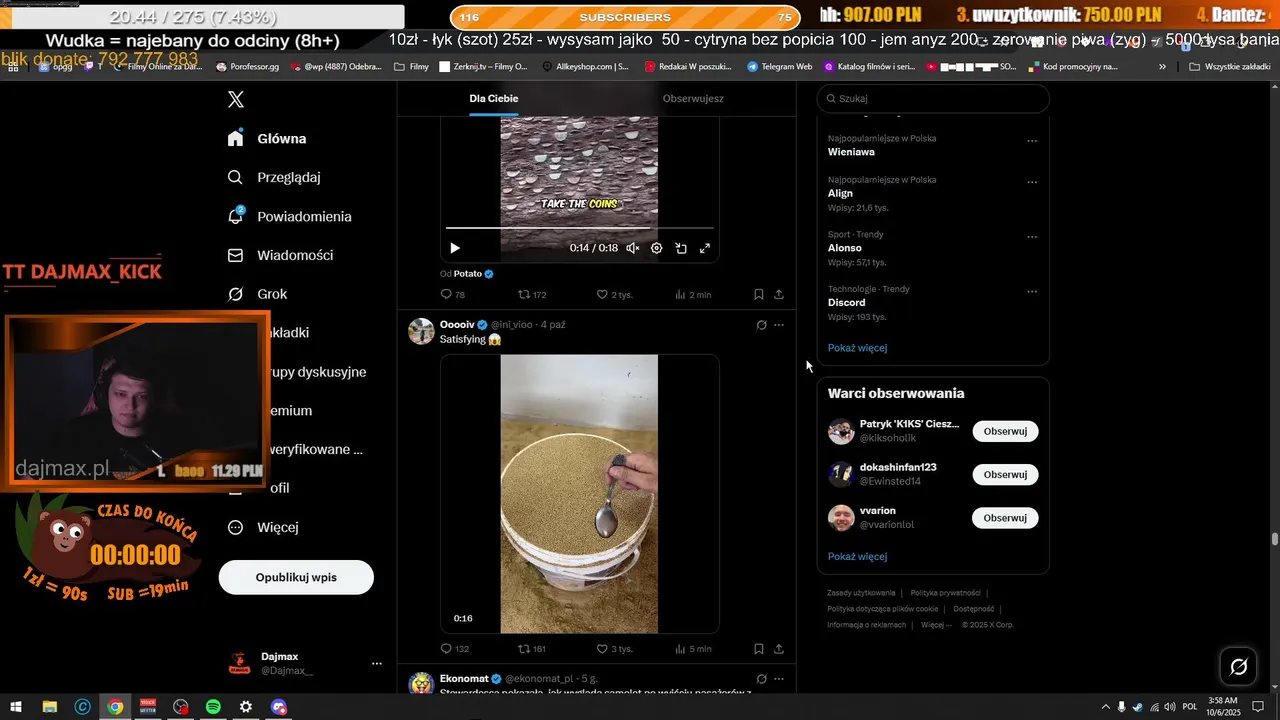Open Potato account link below video
This screenshot has width=1280, height=720.
coord(468,273)
